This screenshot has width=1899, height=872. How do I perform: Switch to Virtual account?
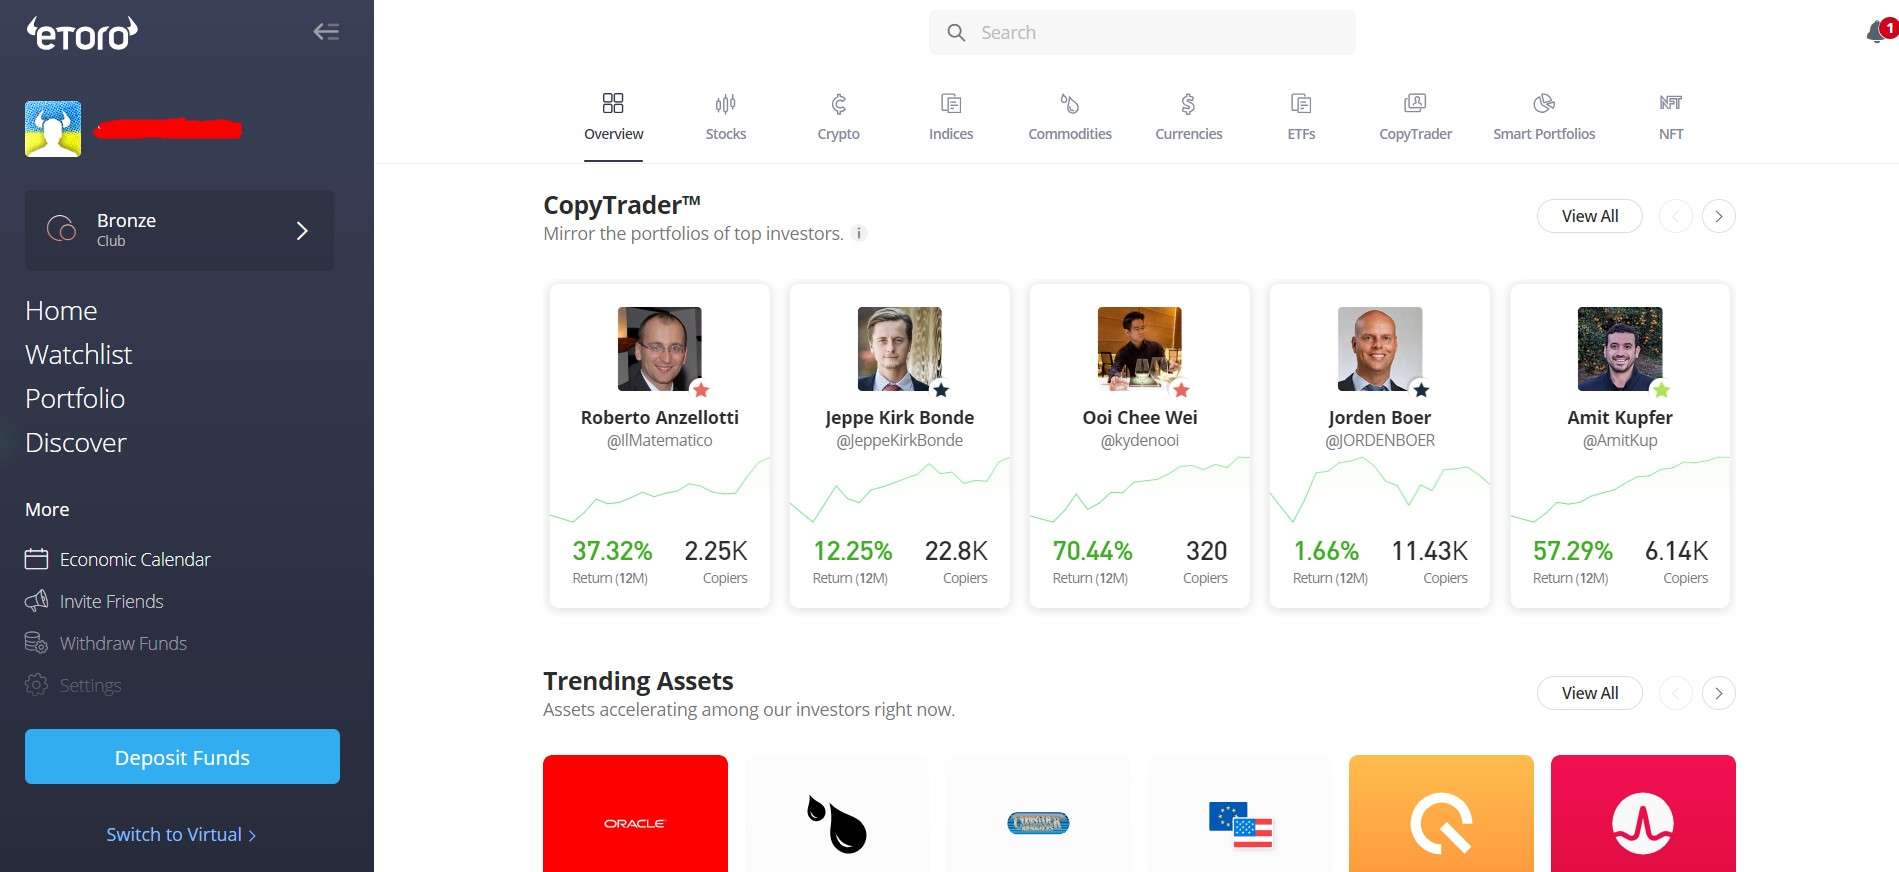coord(181,835)
